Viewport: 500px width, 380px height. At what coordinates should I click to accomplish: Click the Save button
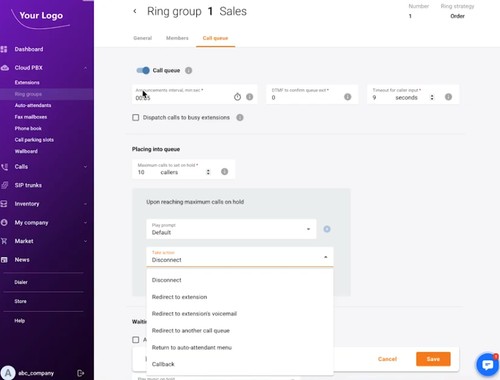[x=433, y=359]
